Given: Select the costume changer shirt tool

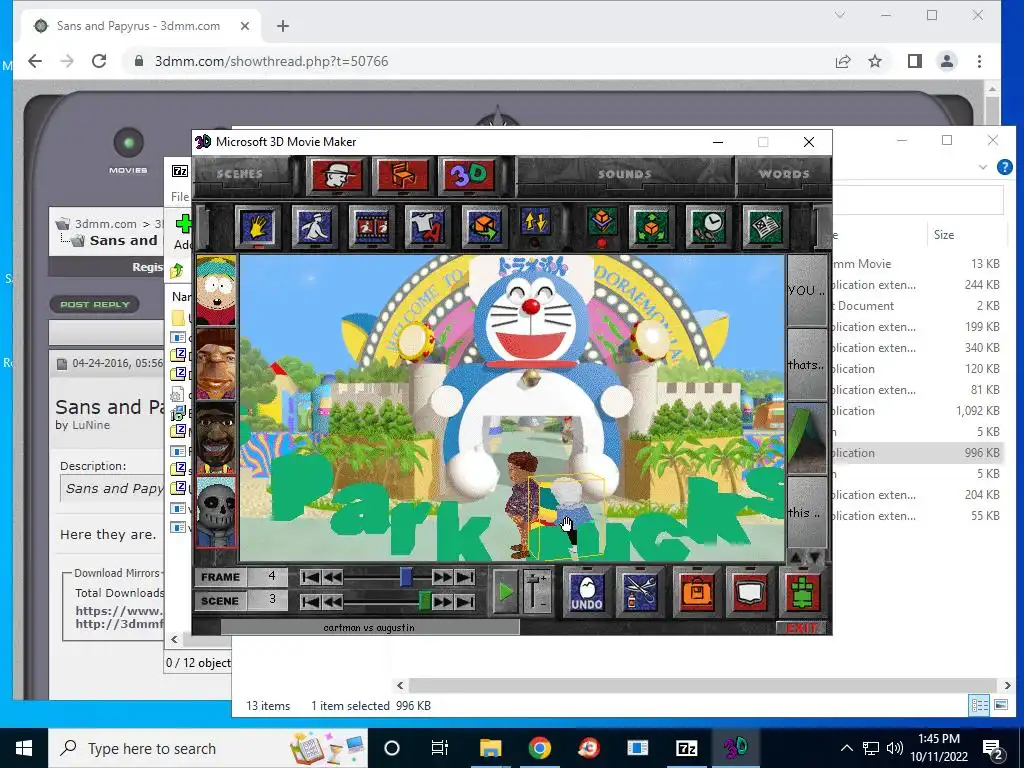Looking at the screenshot, I should 427,227.
